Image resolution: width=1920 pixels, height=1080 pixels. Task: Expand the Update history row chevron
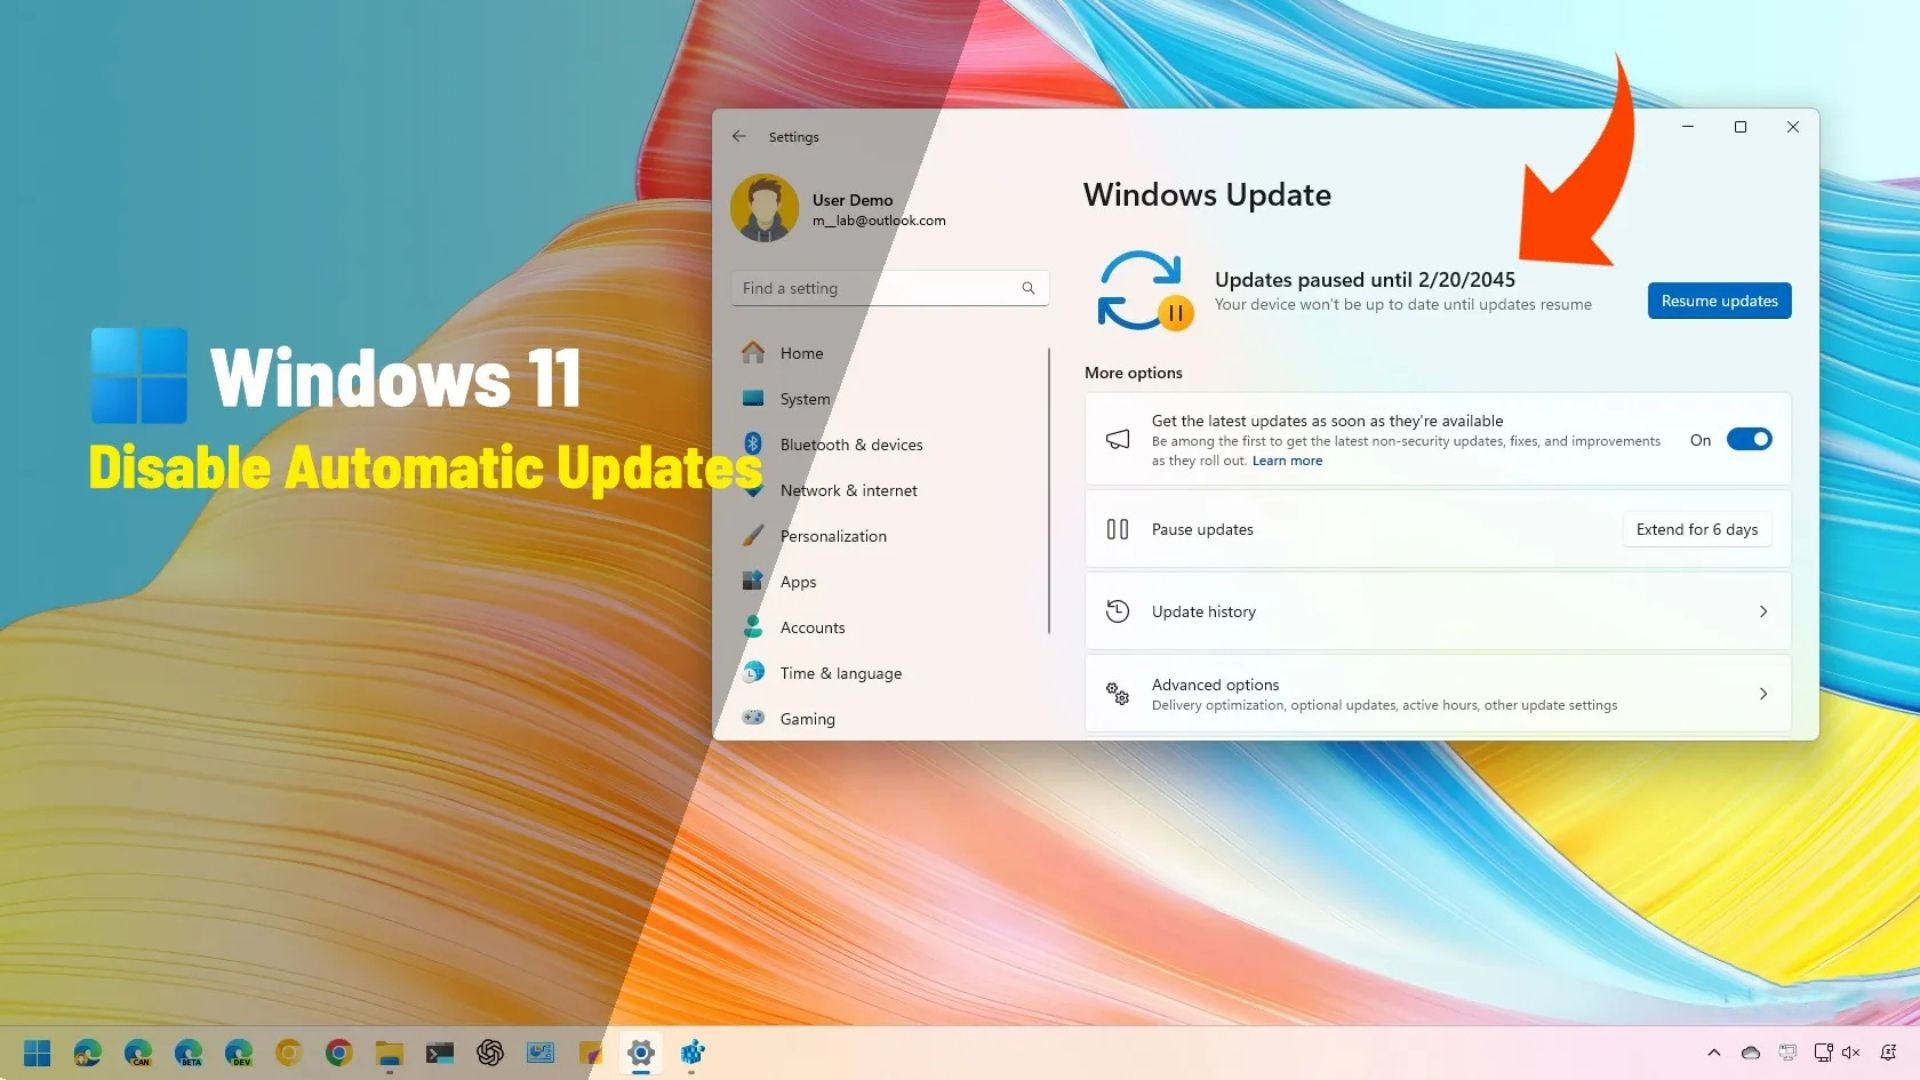[1763, 611]
